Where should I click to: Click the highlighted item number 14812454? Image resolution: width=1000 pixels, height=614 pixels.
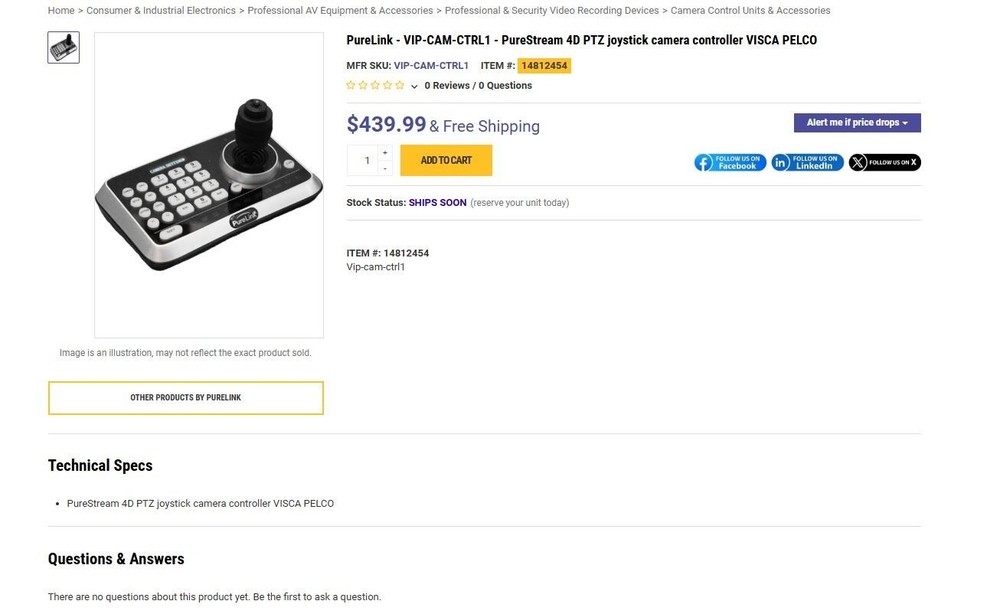[543, 65]
